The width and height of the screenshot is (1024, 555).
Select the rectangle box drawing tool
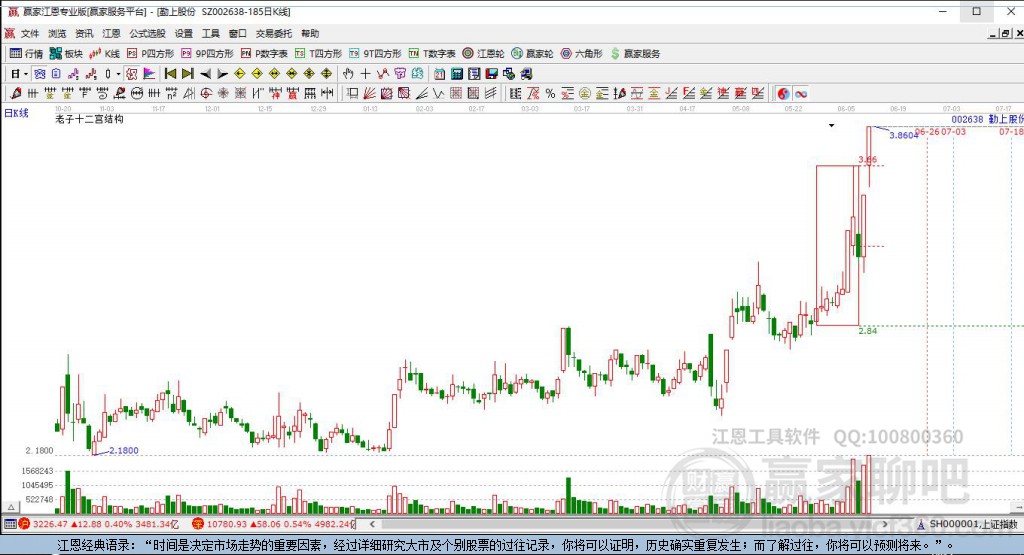353,93
